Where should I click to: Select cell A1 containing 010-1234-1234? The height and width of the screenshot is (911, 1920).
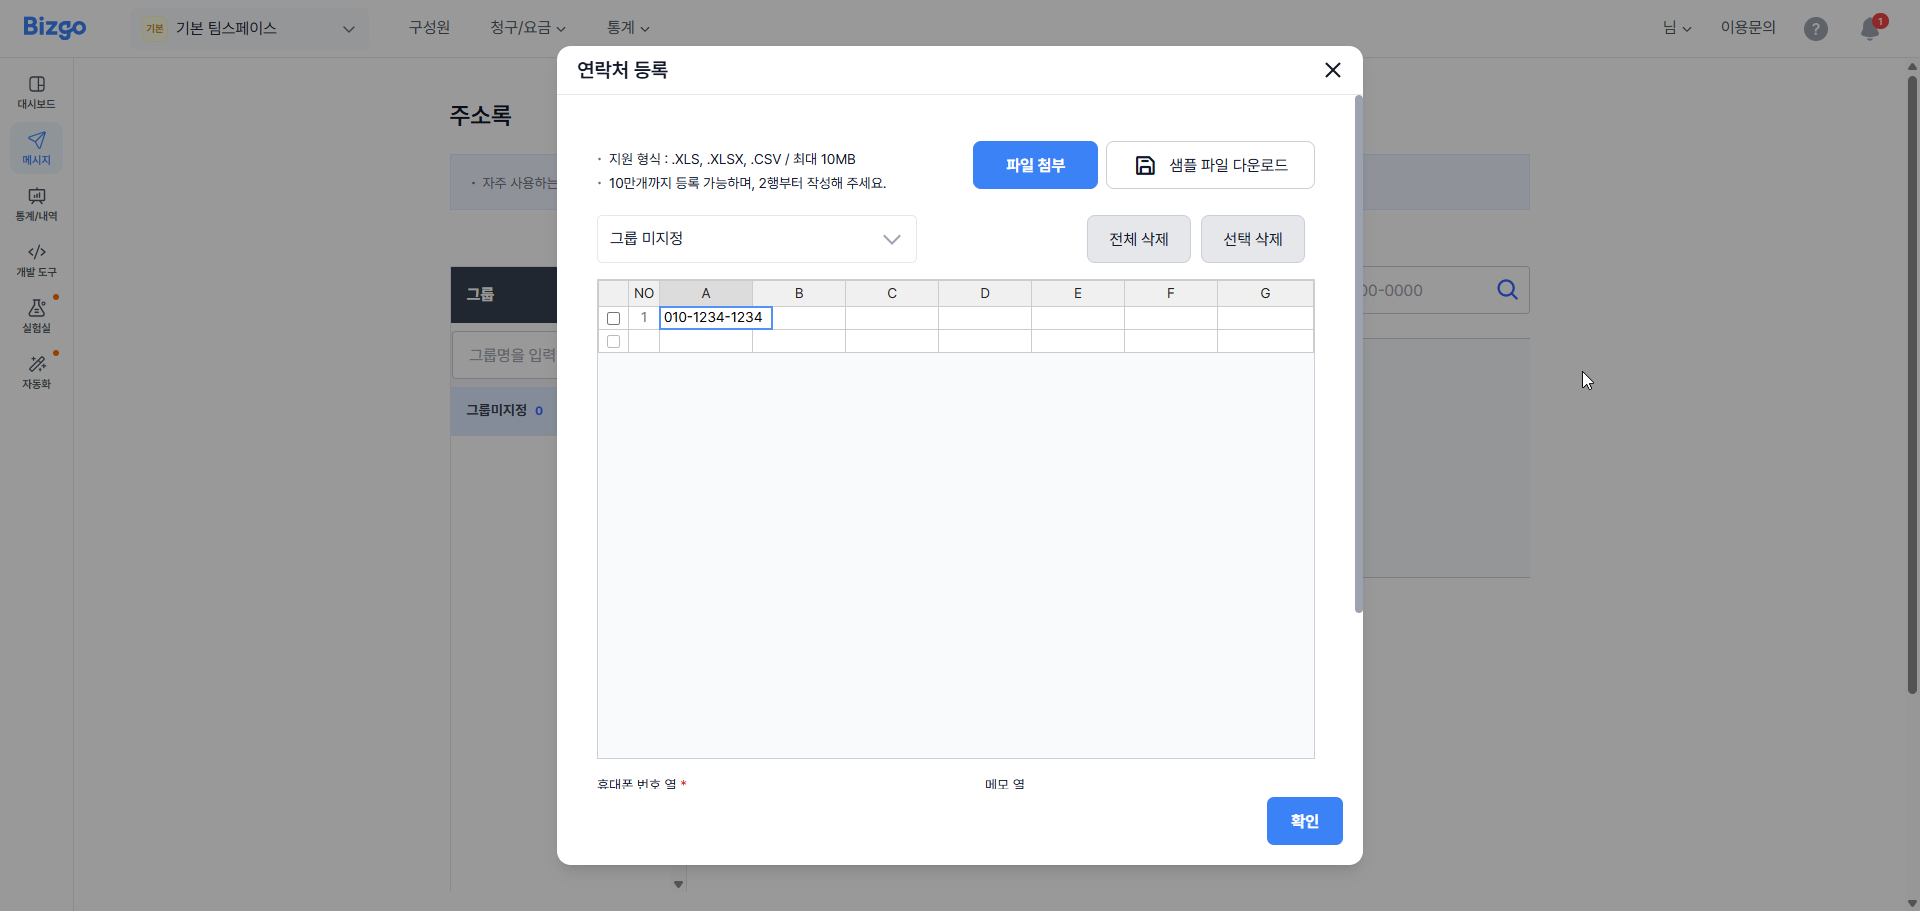[714, 317]
